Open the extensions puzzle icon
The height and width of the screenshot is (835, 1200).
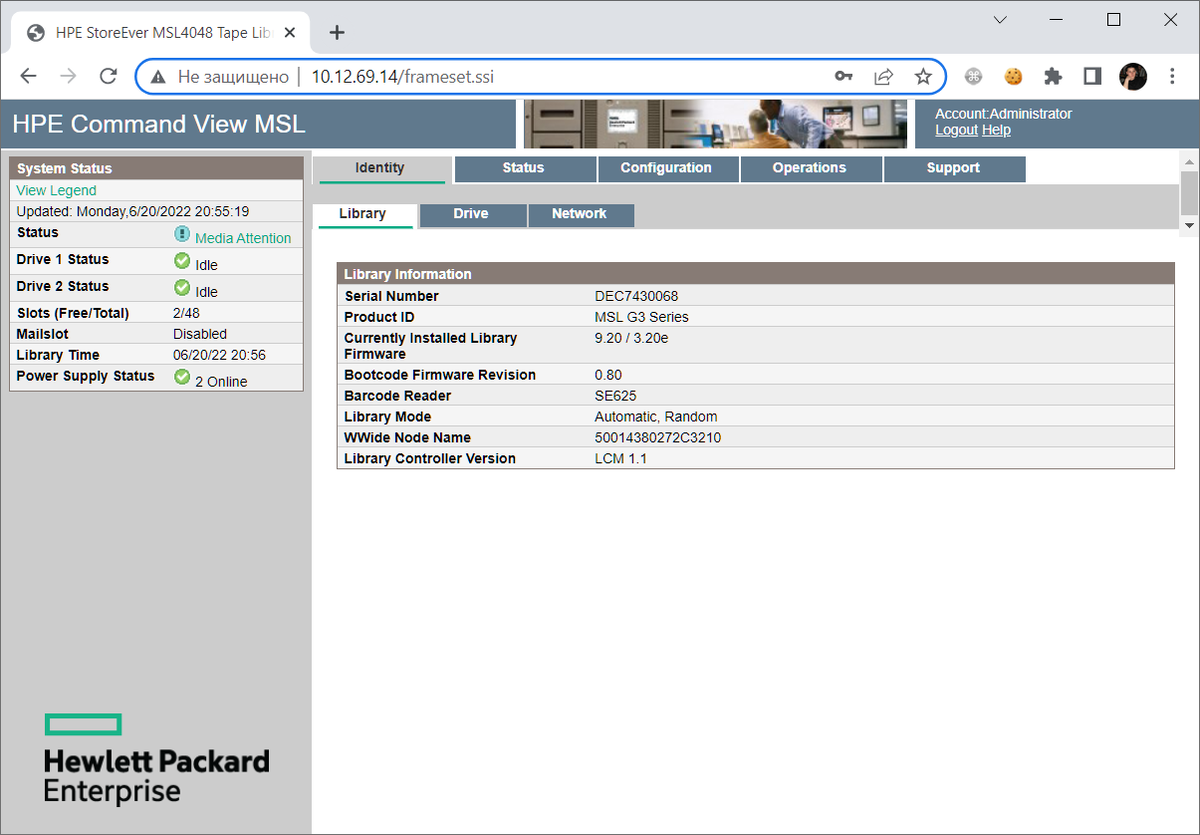point(1052,76)
